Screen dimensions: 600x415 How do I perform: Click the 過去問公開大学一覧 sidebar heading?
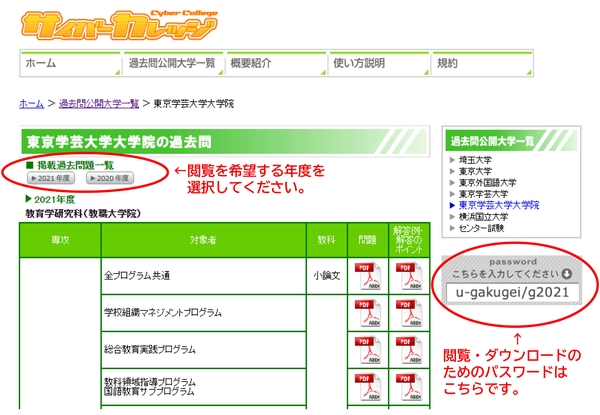pyautogui.click(x=492, y=141)
